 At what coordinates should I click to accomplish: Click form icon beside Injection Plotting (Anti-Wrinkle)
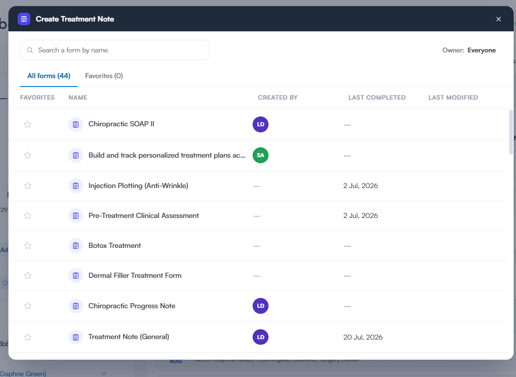point(76,186)
